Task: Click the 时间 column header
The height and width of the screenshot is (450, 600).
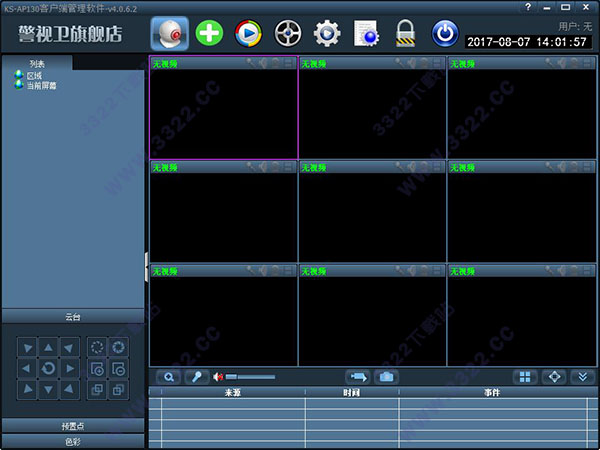Action: click(351, 393)
